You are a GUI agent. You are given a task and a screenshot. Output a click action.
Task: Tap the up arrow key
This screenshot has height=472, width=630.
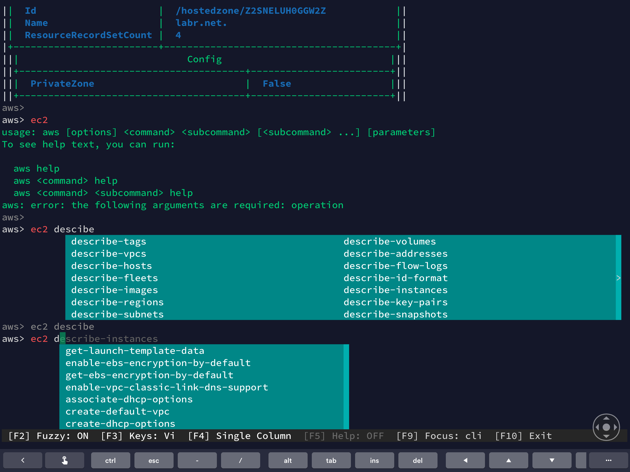coord(508,460)
